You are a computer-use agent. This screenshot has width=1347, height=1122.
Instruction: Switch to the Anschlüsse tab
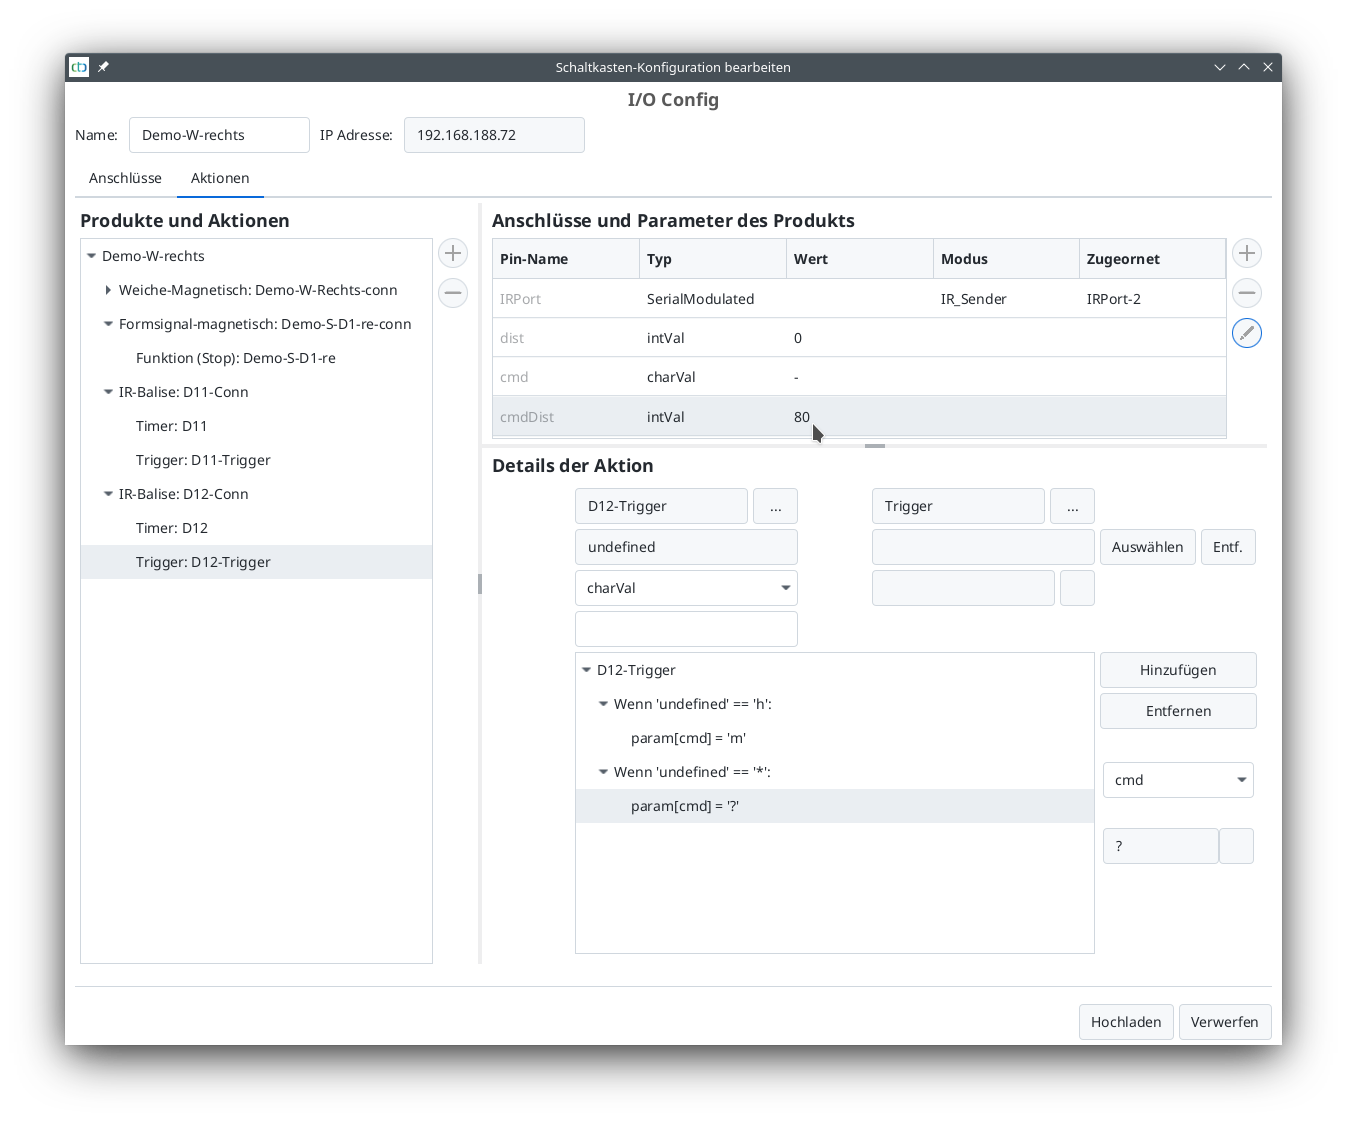point(125,178)
